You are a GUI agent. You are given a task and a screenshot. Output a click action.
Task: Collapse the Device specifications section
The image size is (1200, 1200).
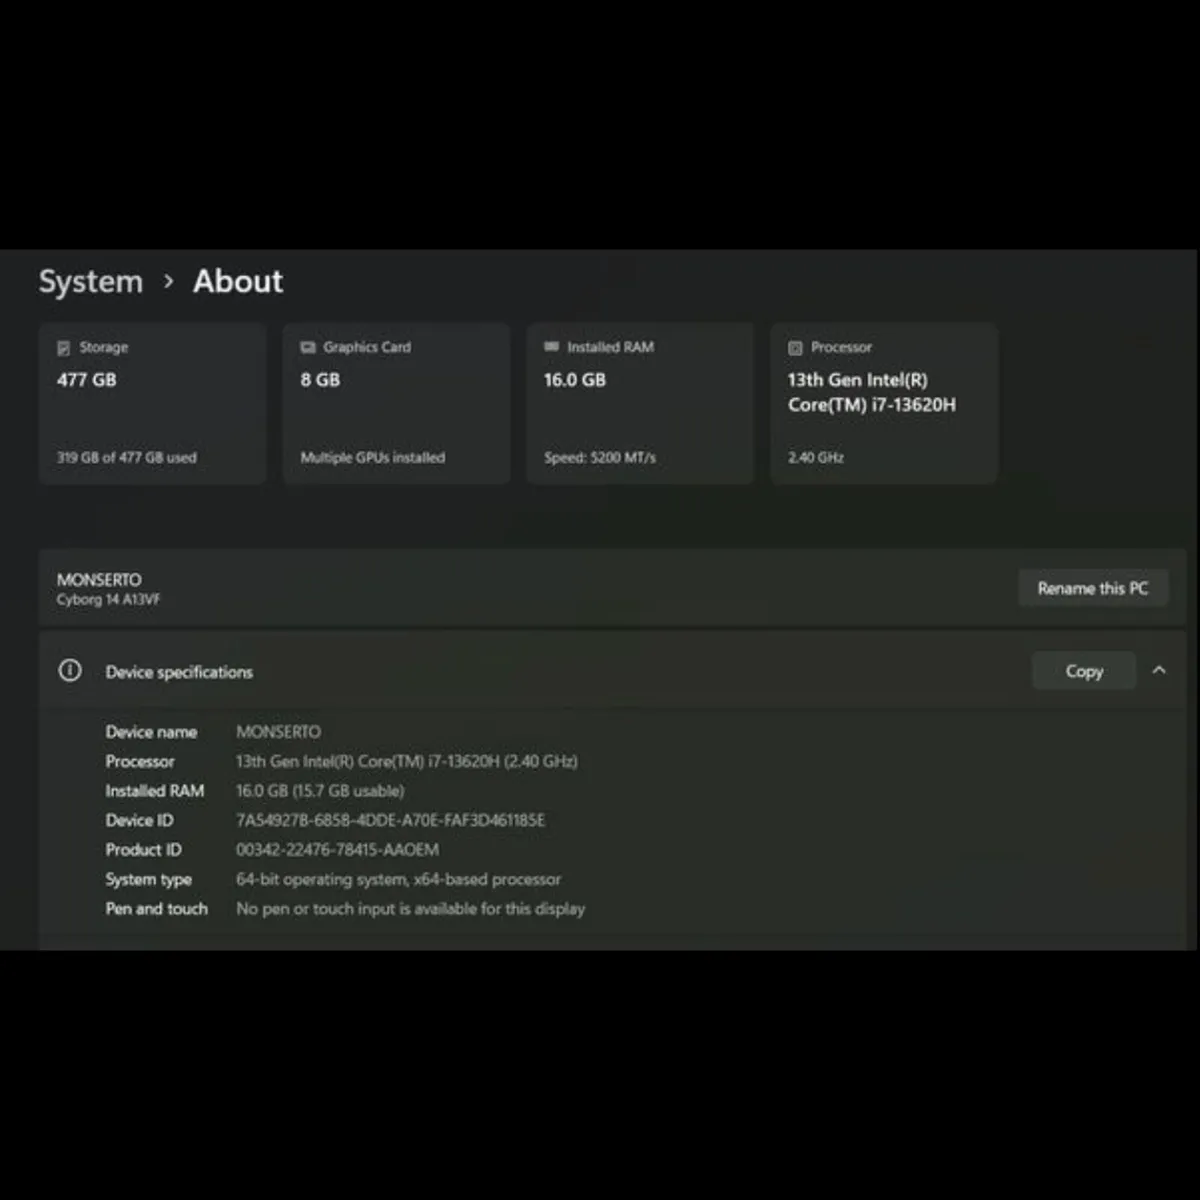coord(1159,670)
